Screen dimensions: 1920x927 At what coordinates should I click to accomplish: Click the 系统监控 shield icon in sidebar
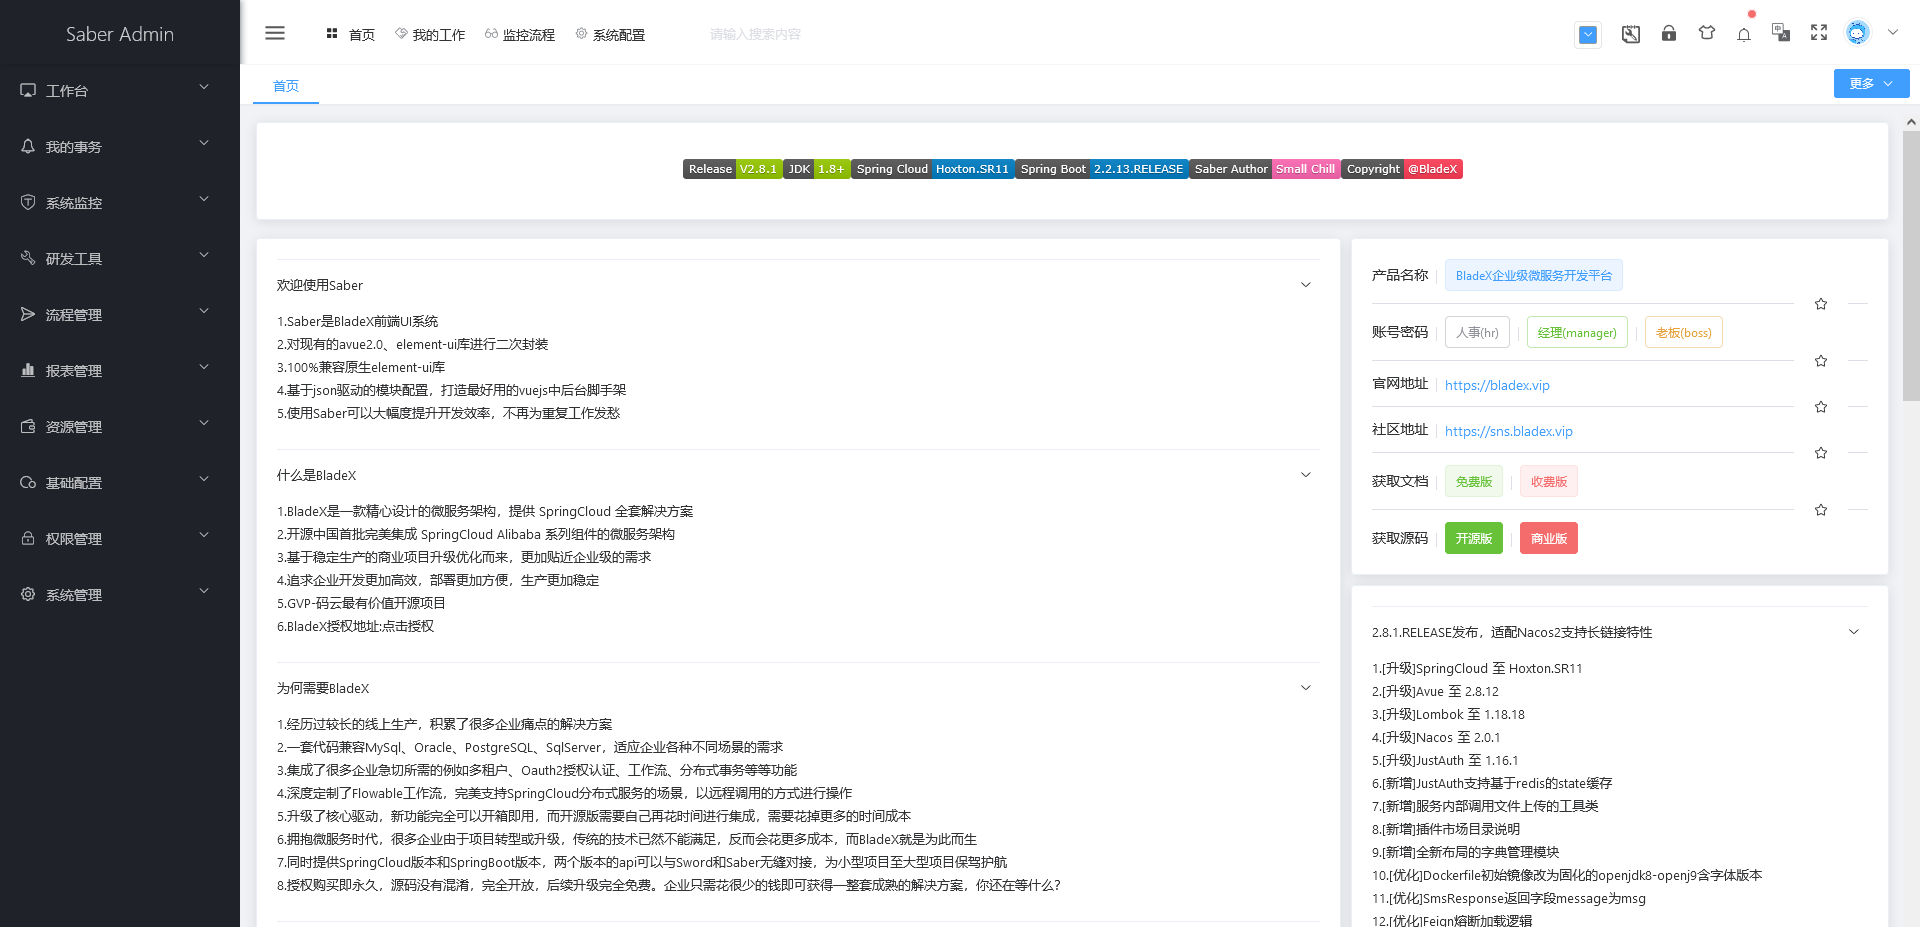pos(28,202)
